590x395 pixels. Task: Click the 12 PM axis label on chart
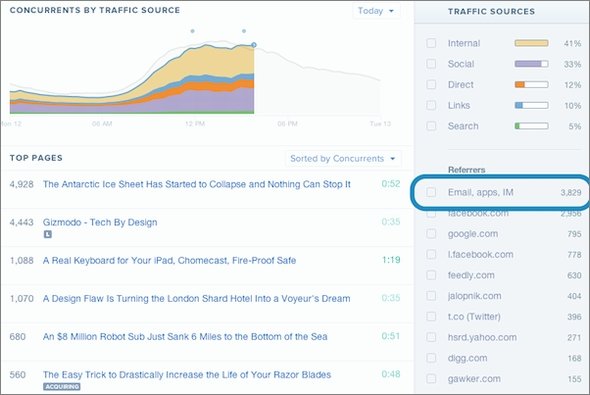point(195,124)
